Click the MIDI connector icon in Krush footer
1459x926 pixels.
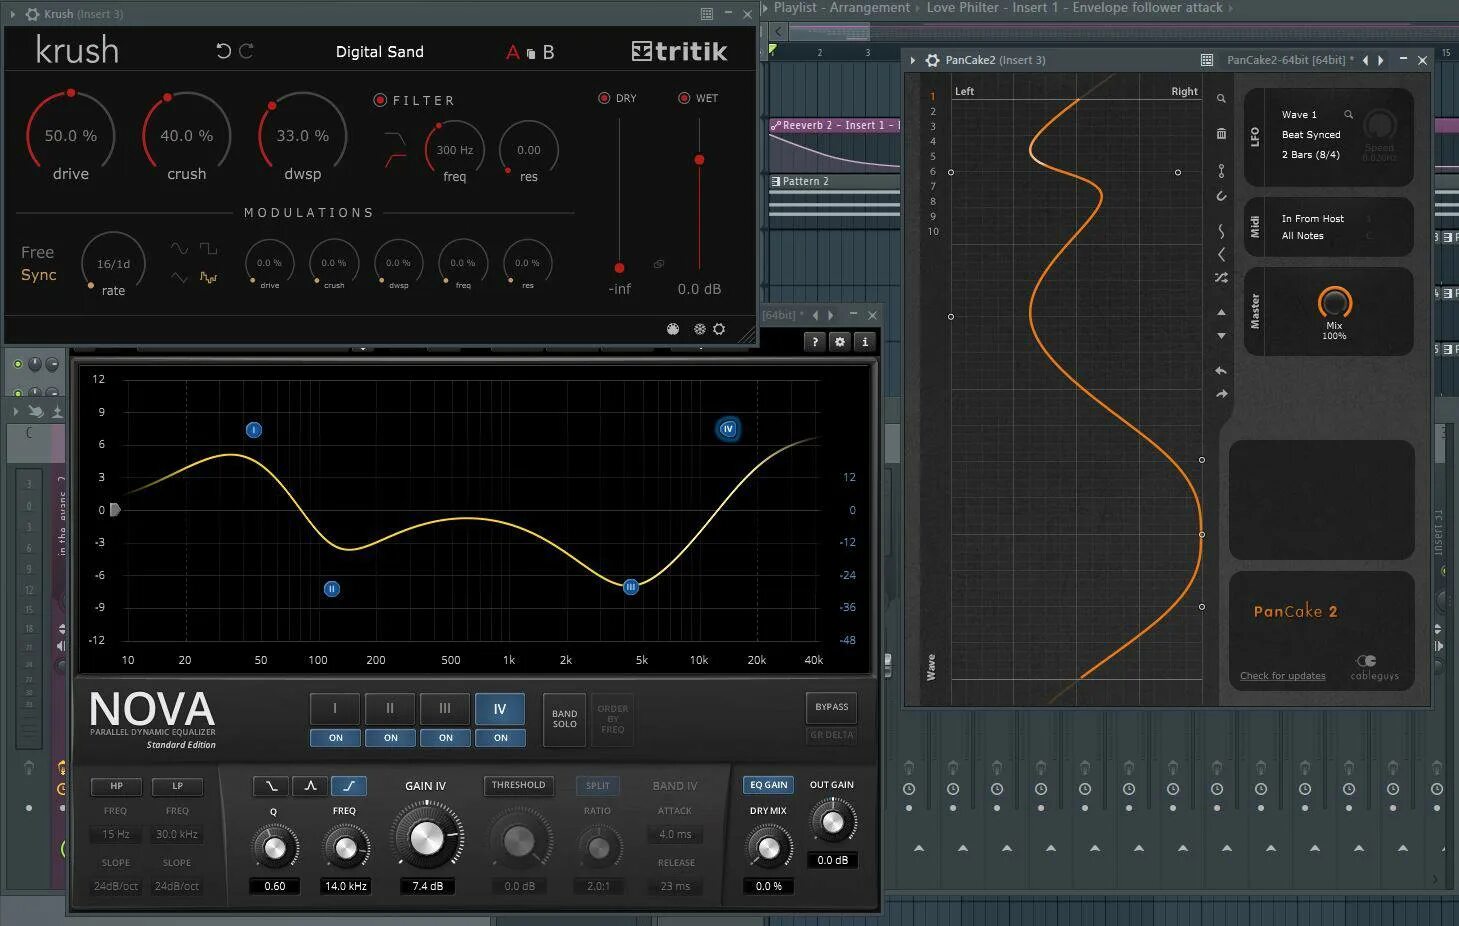pos(673,329)
